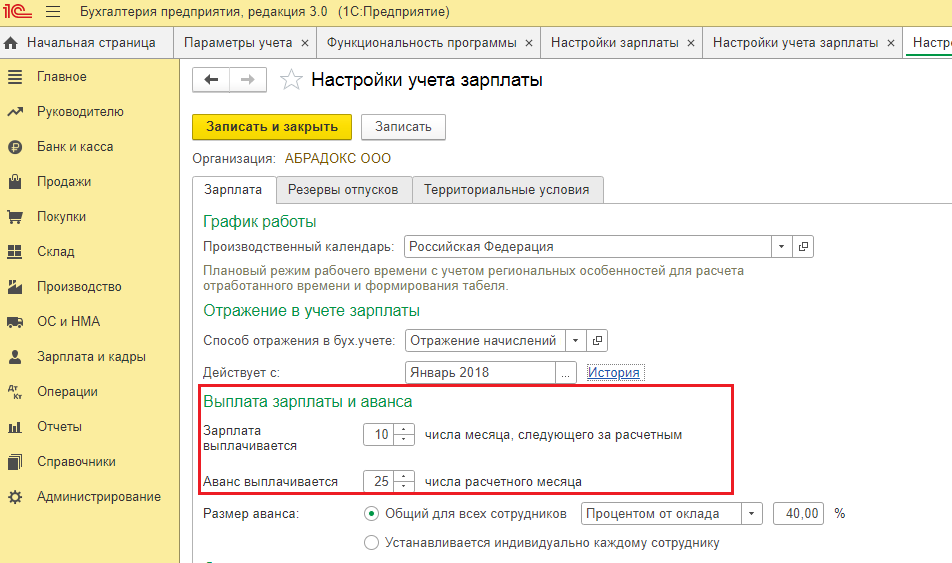Click the advance payment day field showing 25
Viewport: 952px width, 563px height.
pyautogui.click(x=379, y=482)
